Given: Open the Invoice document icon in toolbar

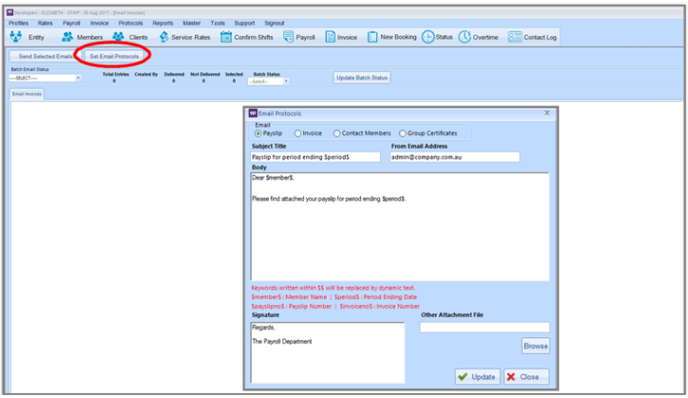Looking at the screenshot, I should (330, 37).
